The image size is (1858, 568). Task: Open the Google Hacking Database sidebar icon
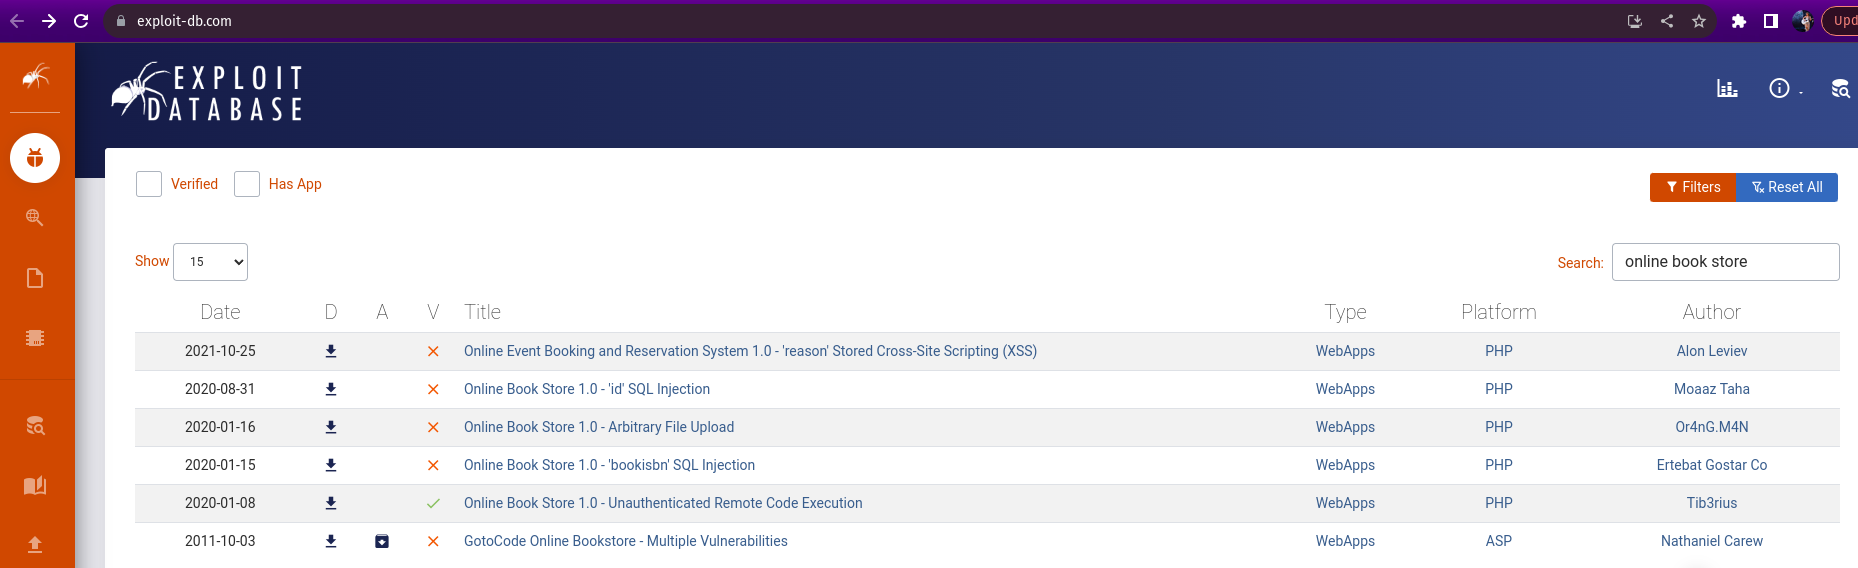pyautogui.click(x=35, y=218)
